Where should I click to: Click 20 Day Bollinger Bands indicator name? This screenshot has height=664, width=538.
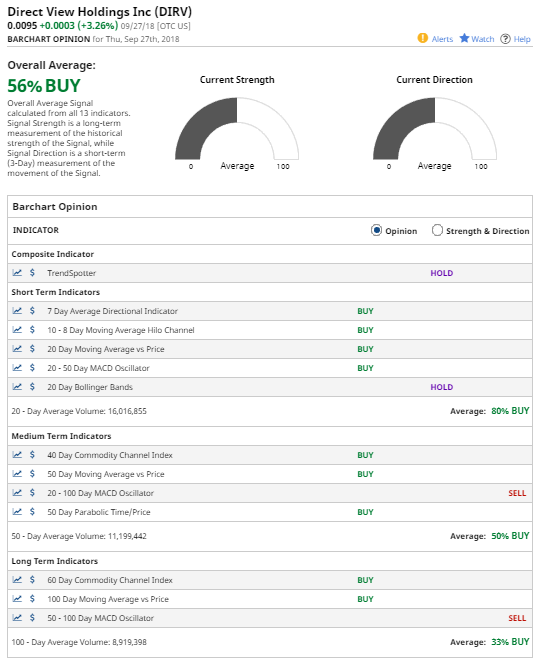click(90, 387)
